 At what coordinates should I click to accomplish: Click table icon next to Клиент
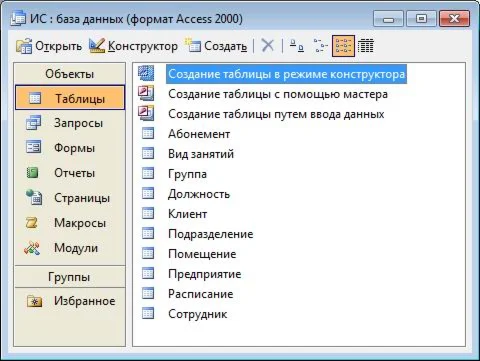[x=148, y=213]
